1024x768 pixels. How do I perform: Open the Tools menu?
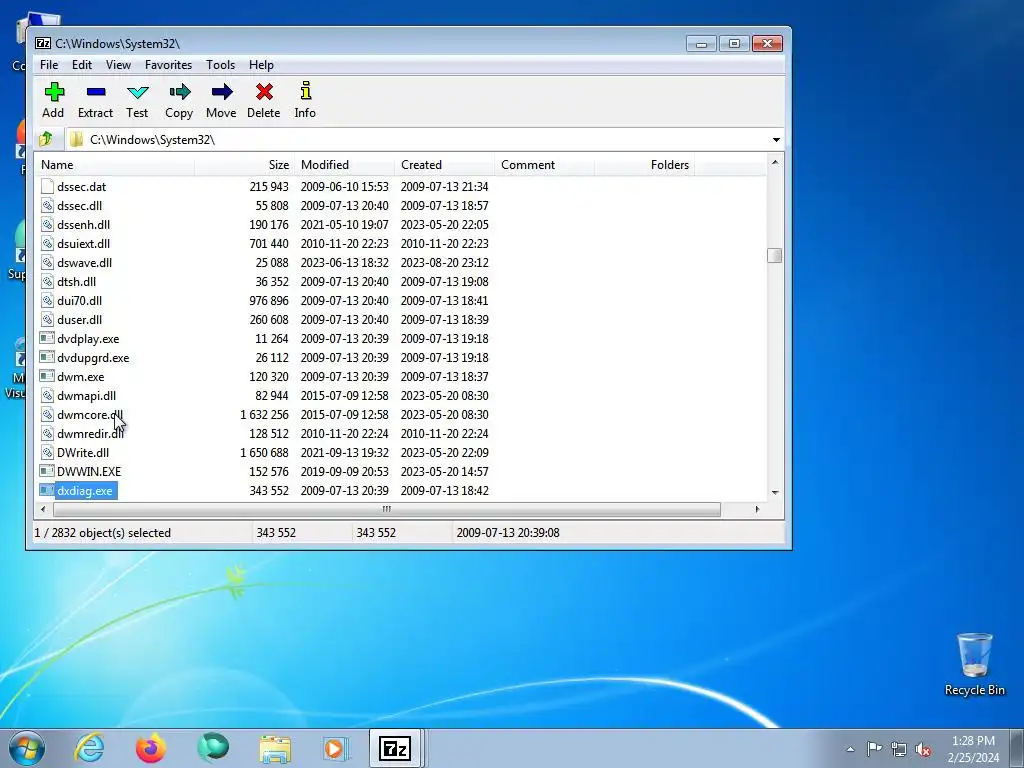coord(220,65)
